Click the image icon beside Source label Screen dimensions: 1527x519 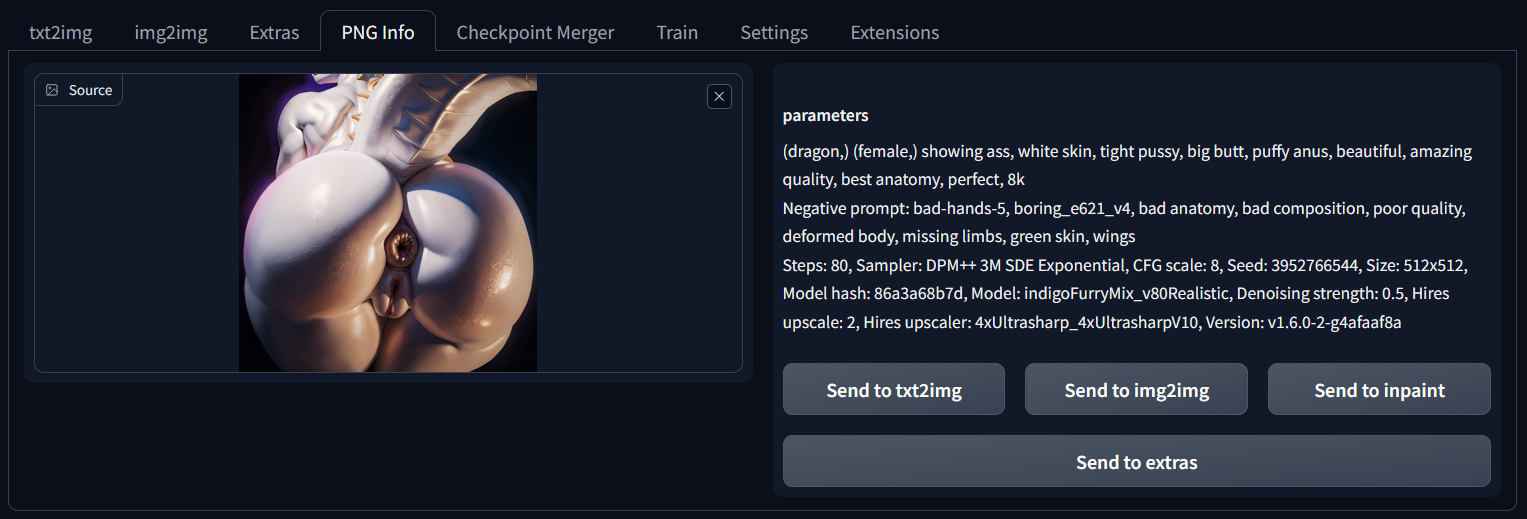pyautogui.click(x=52, y=90)
